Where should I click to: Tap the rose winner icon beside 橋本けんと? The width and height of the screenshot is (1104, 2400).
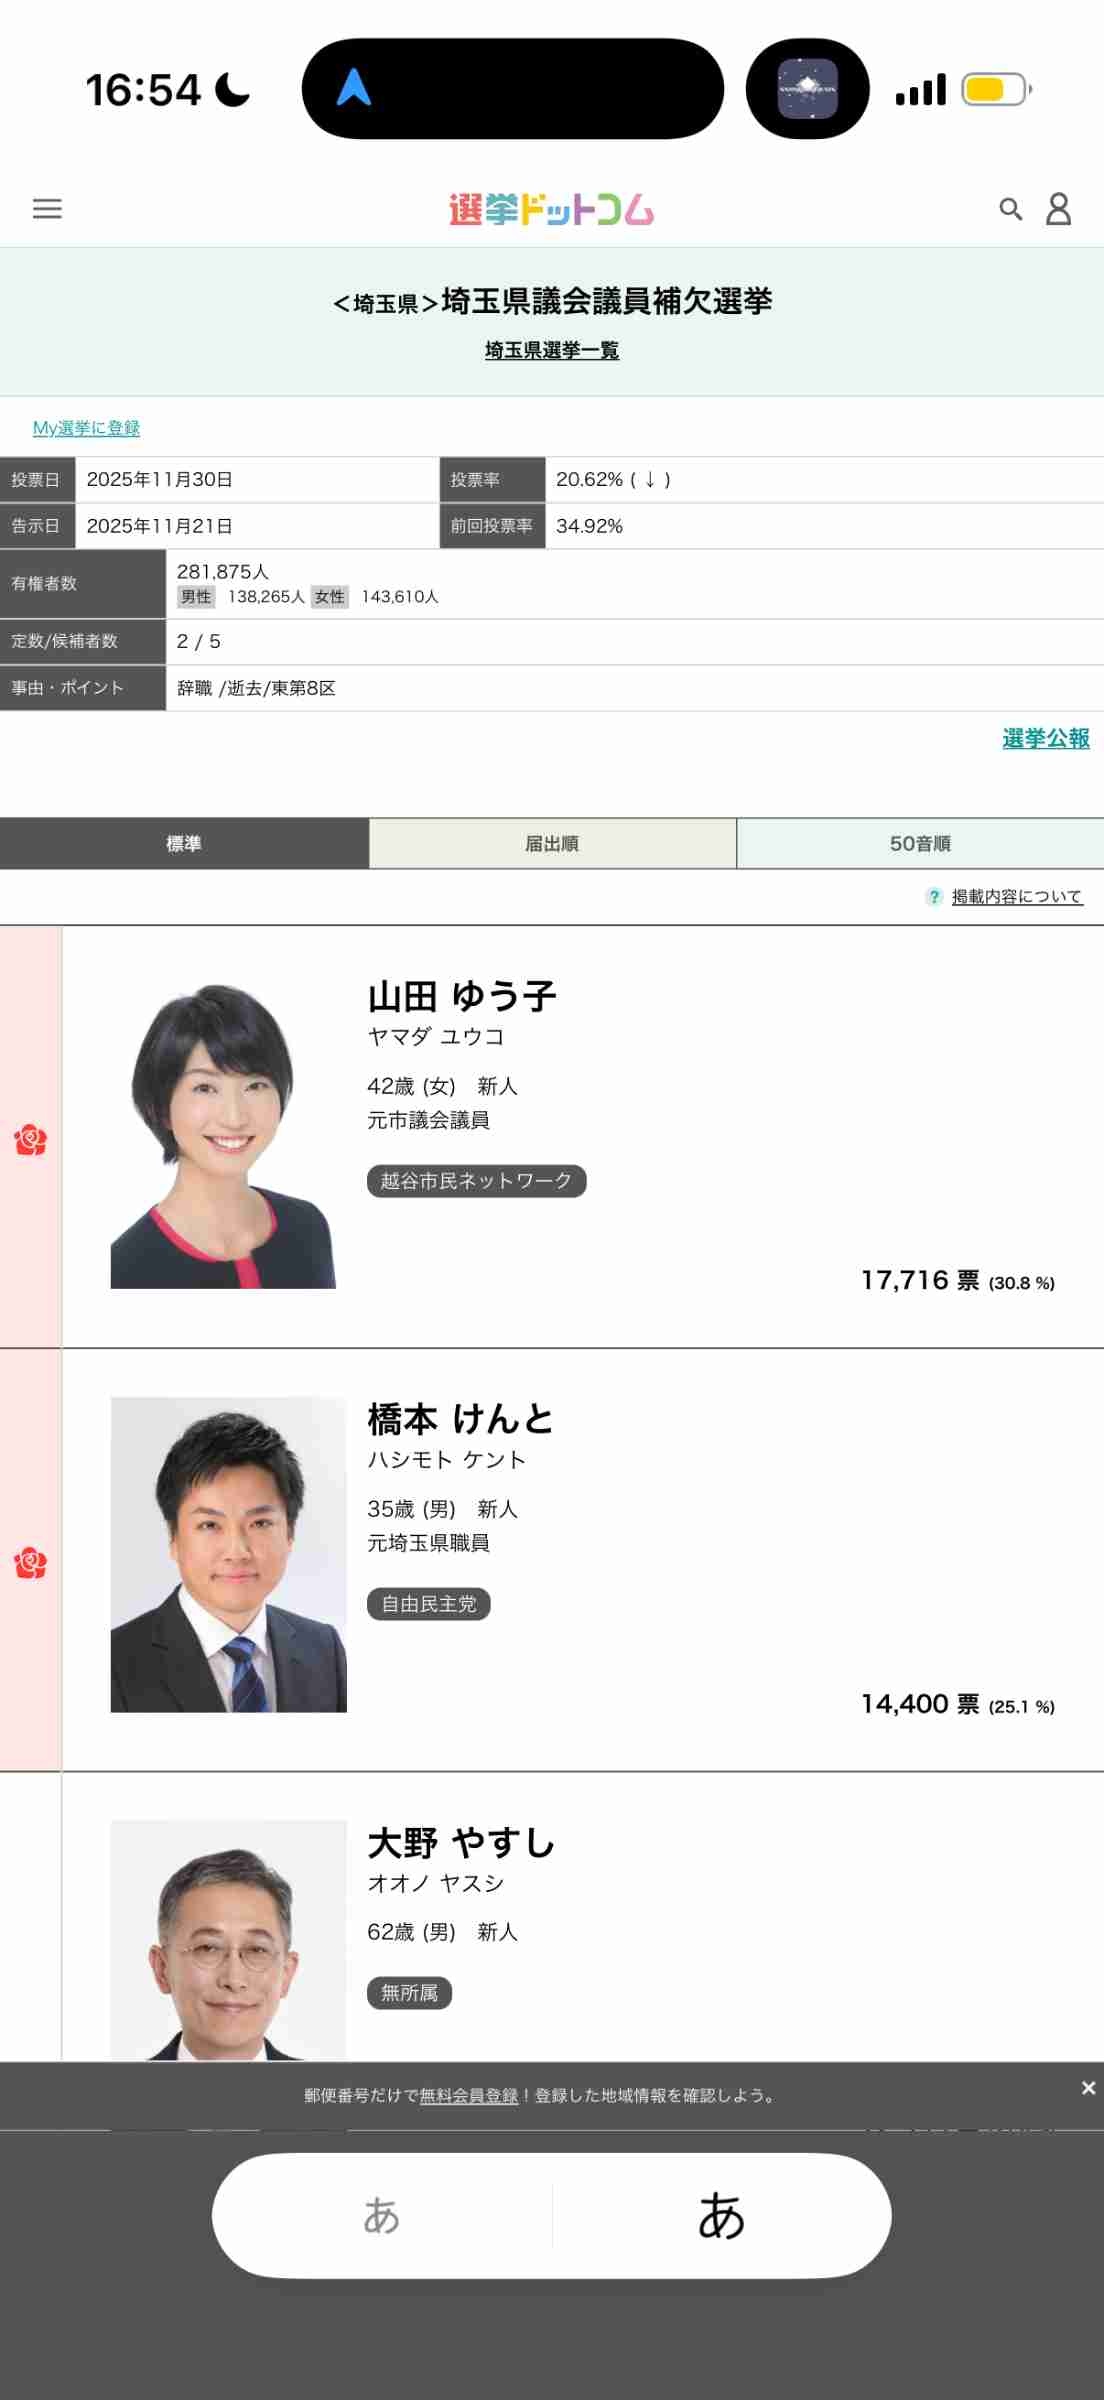(30, 1563)
